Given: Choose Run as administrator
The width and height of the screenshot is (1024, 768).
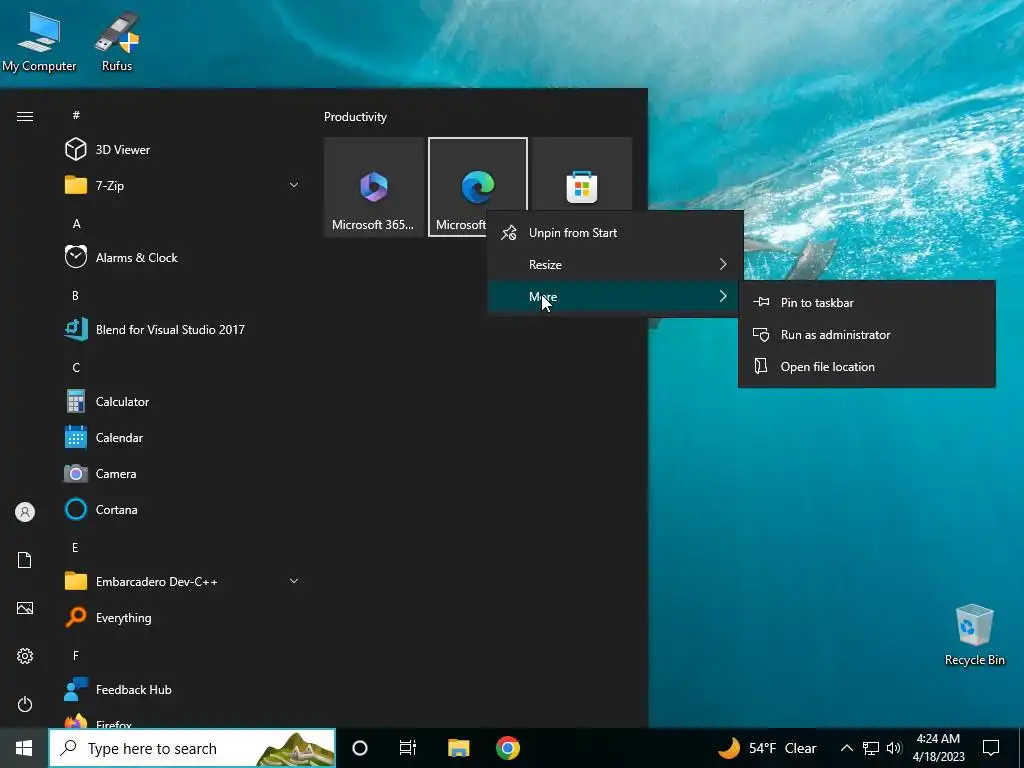Looking at the screenshot, I should point(867,334).
